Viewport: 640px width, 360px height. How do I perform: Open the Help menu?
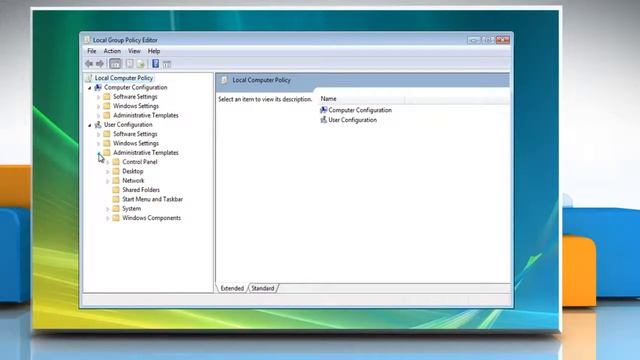pos(154,51)
